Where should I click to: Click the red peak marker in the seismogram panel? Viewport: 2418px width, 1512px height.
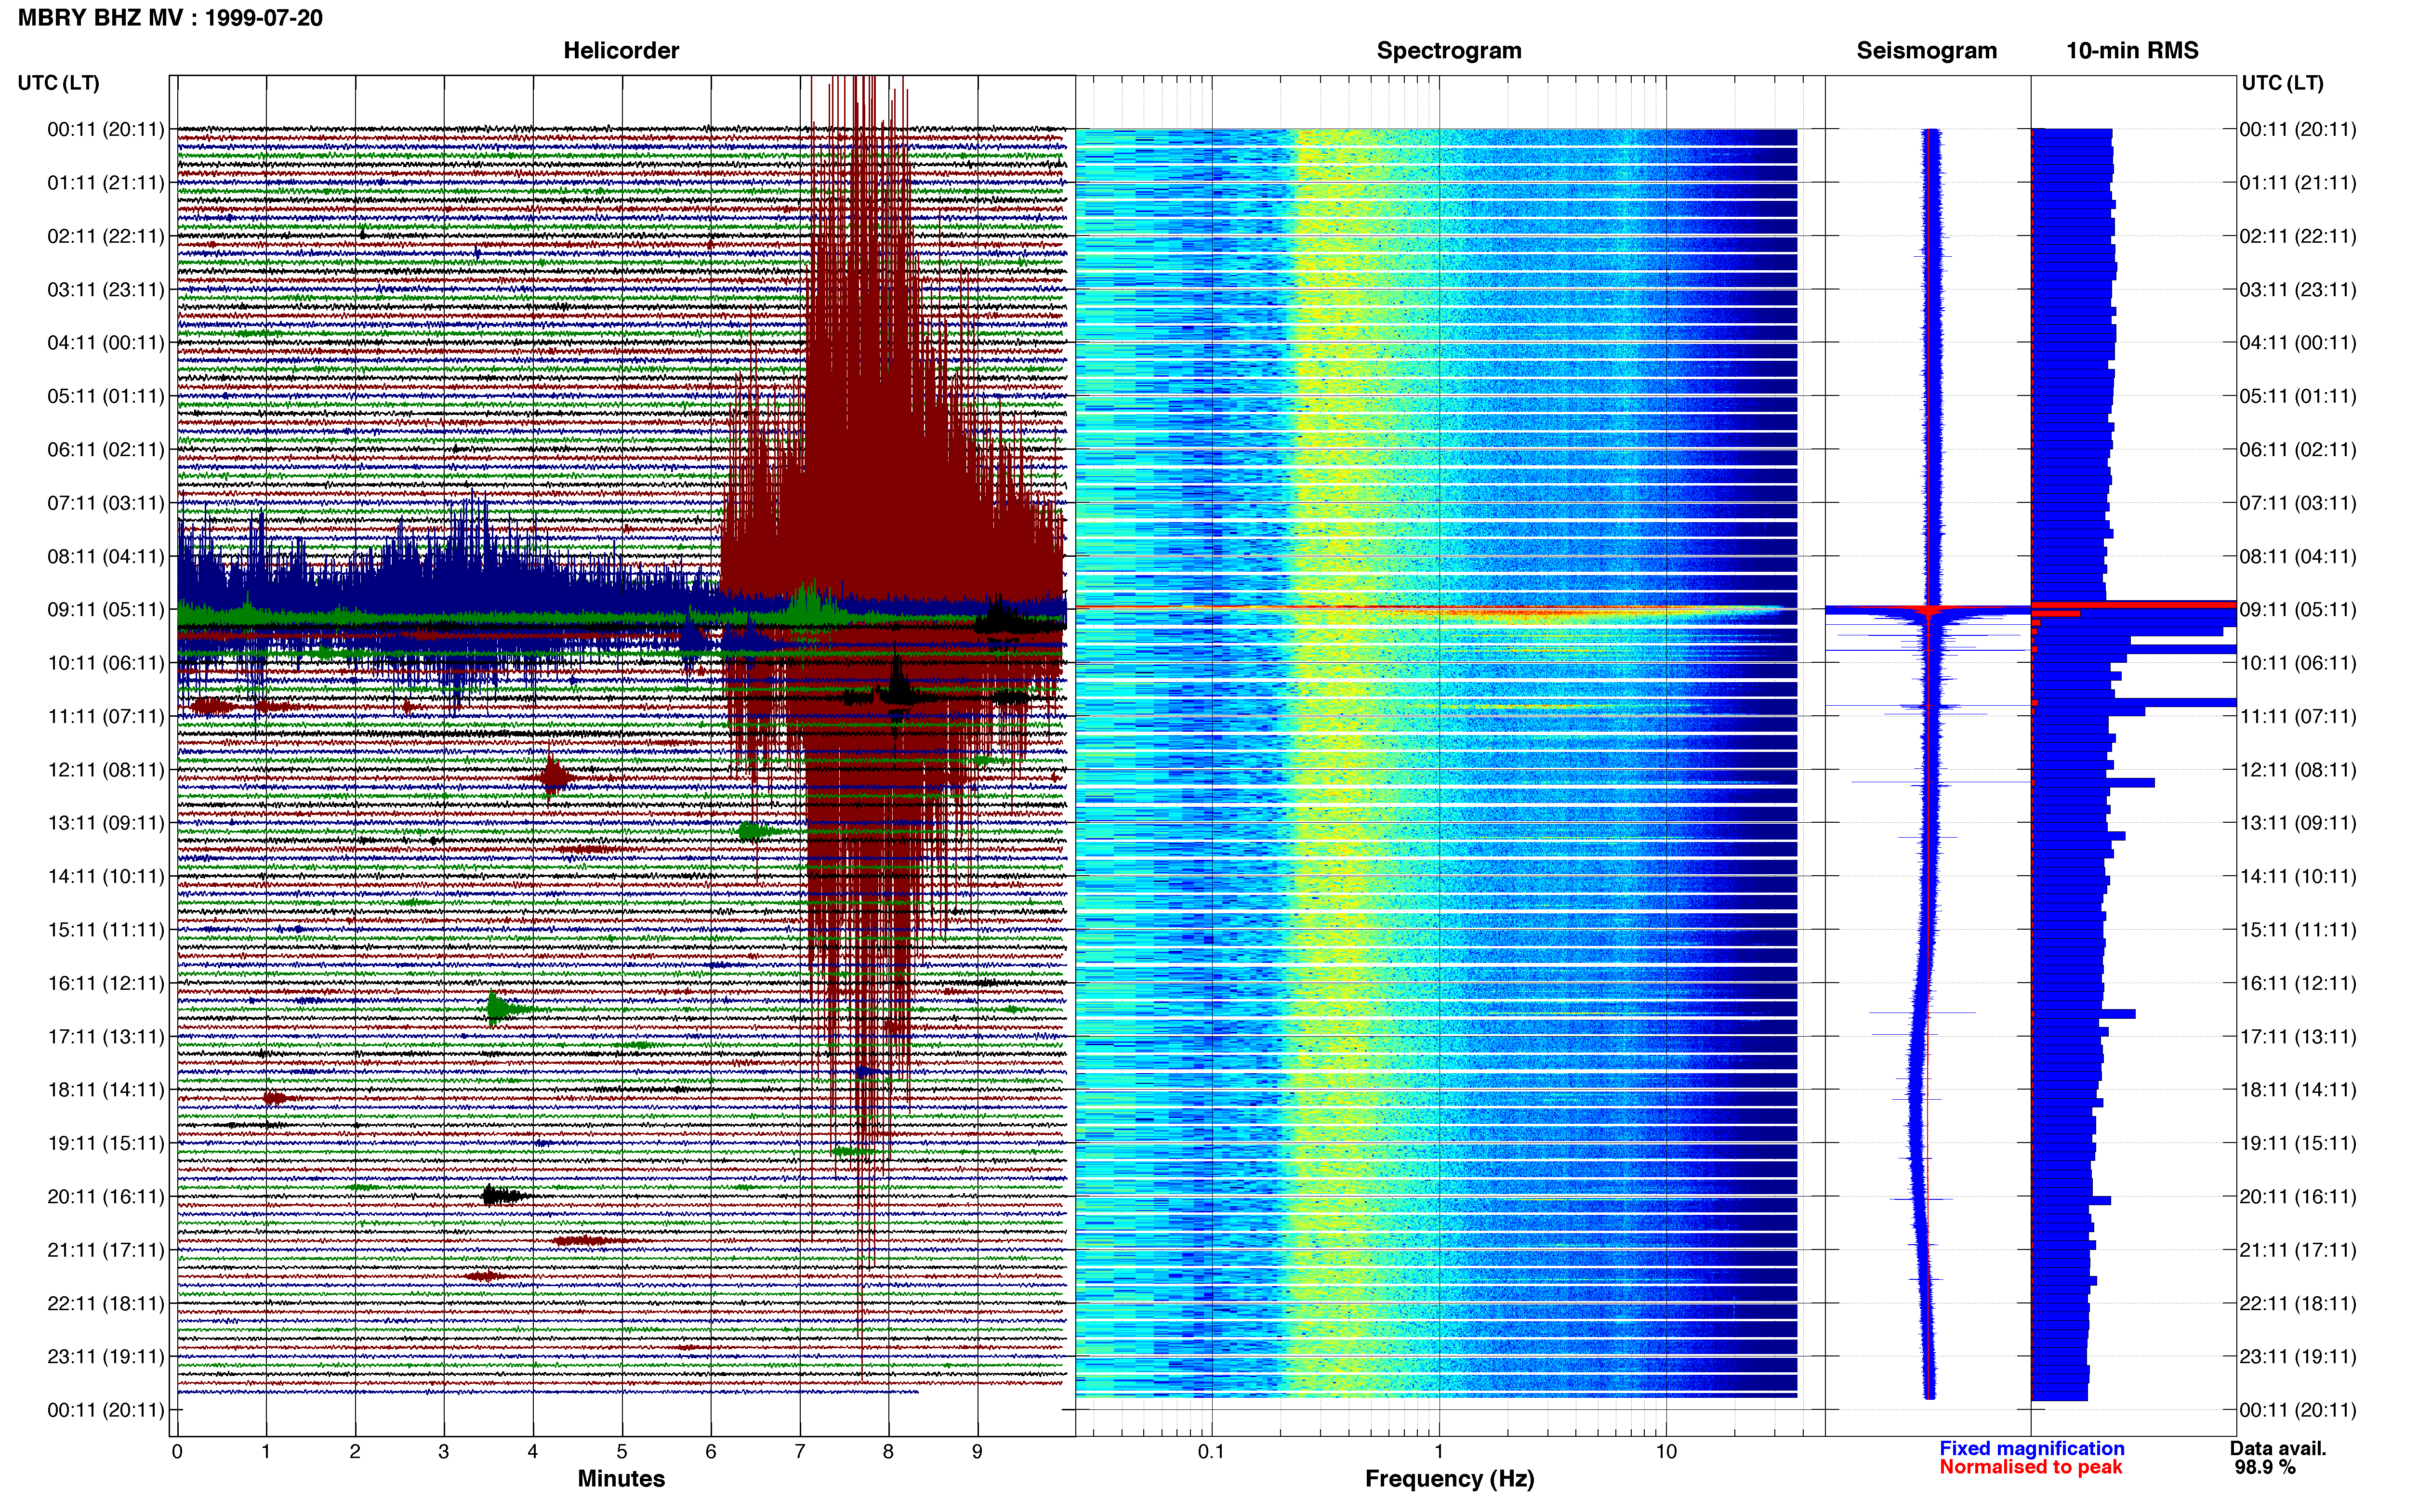tap(1930, 610)
